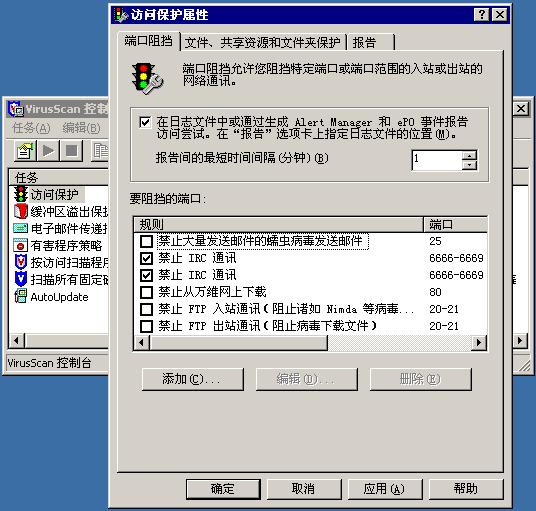Viewport: 536px width, 511px height.
Task: Open the task properties toolbar icon
Action: [x=25, y=151]
